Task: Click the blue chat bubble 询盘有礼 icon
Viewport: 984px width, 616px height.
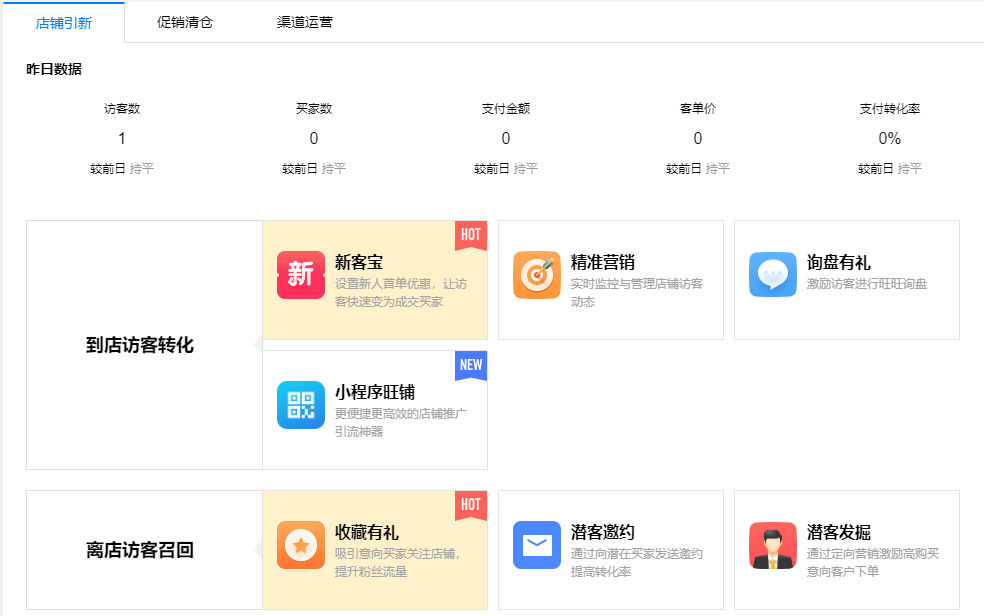Action: point(773,275)
